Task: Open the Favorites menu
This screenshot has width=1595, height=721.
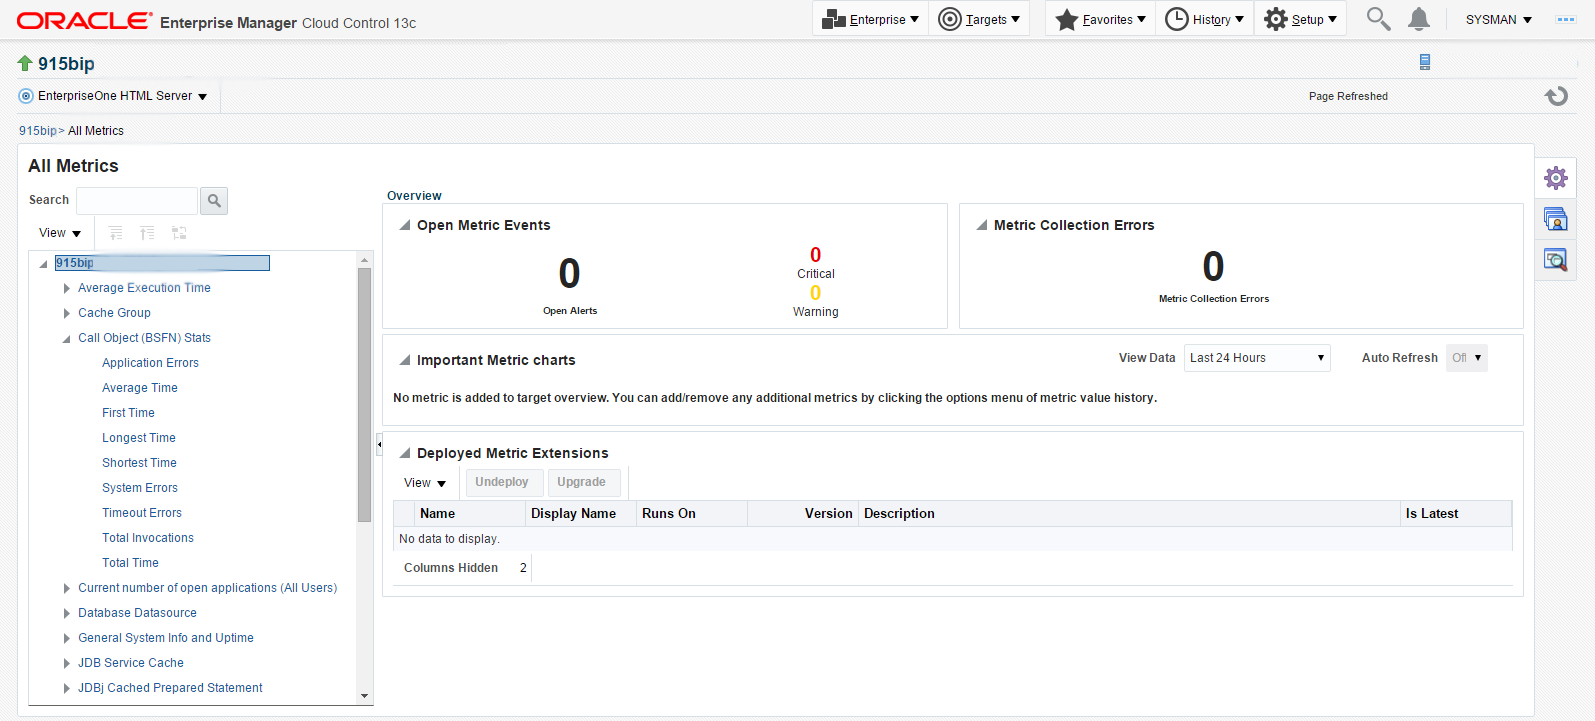Action: click(1101, 19)
